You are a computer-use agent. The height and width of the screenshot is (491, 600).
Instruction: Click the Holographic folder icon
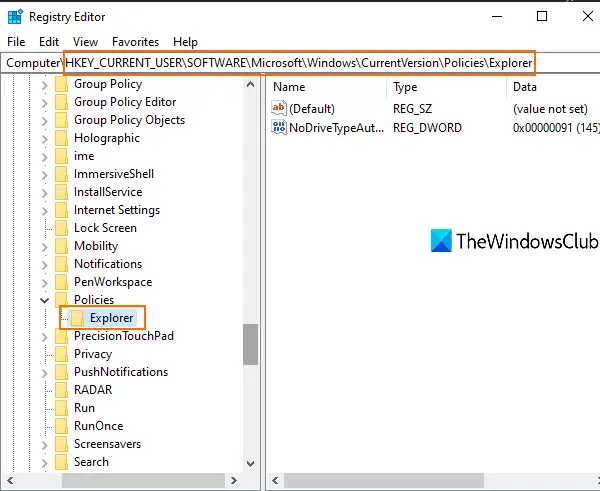point(62,138)
